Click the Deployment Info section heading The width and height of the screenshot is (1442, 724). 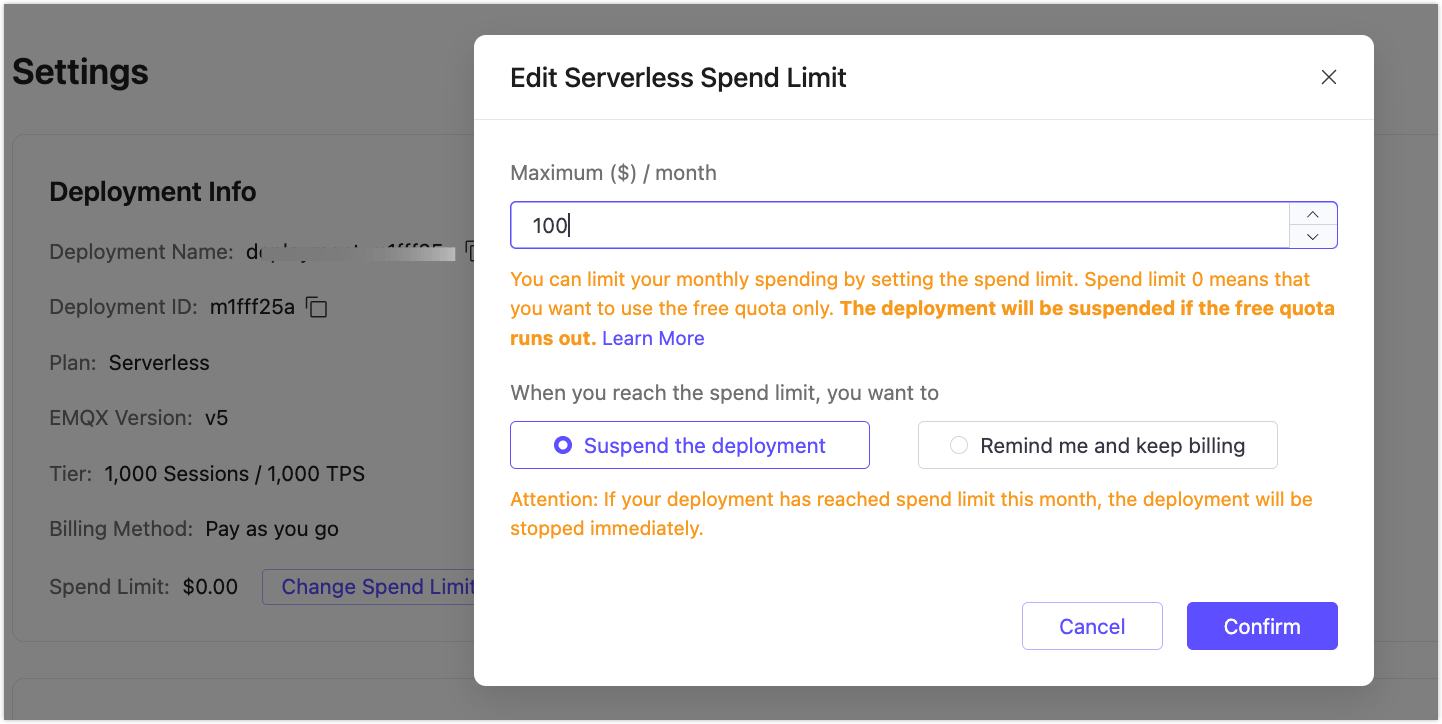[x=152, y=191]
